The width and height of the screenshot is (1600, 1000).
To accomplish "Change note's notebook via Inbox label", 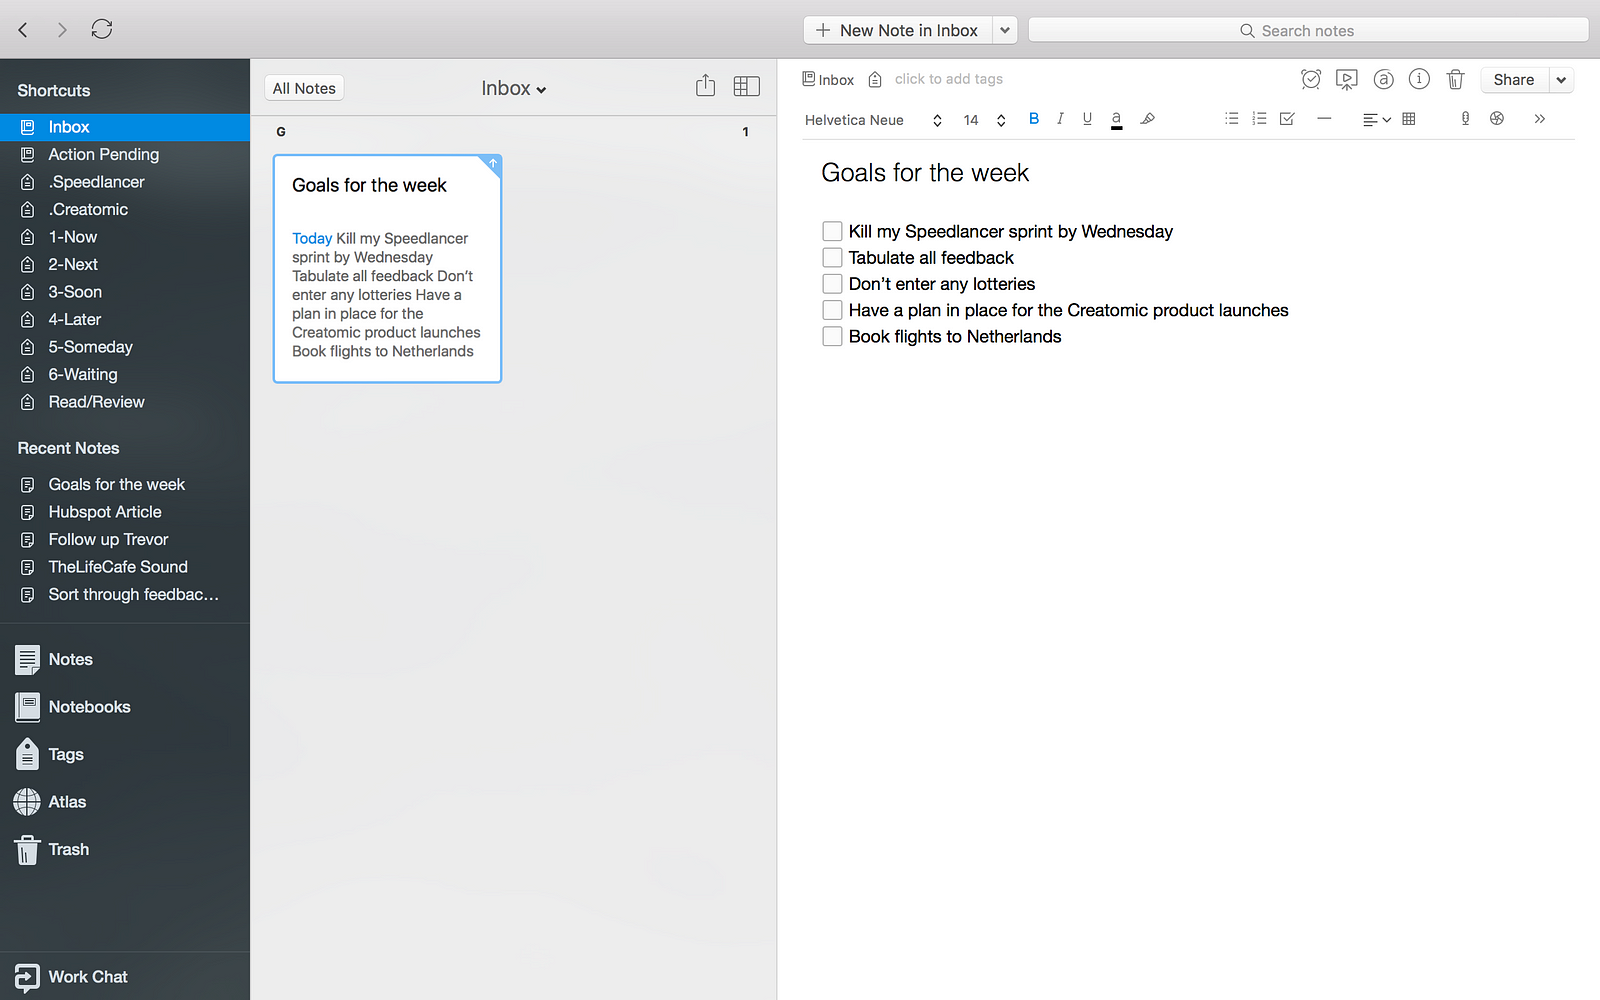I will [x=828, y=79].
